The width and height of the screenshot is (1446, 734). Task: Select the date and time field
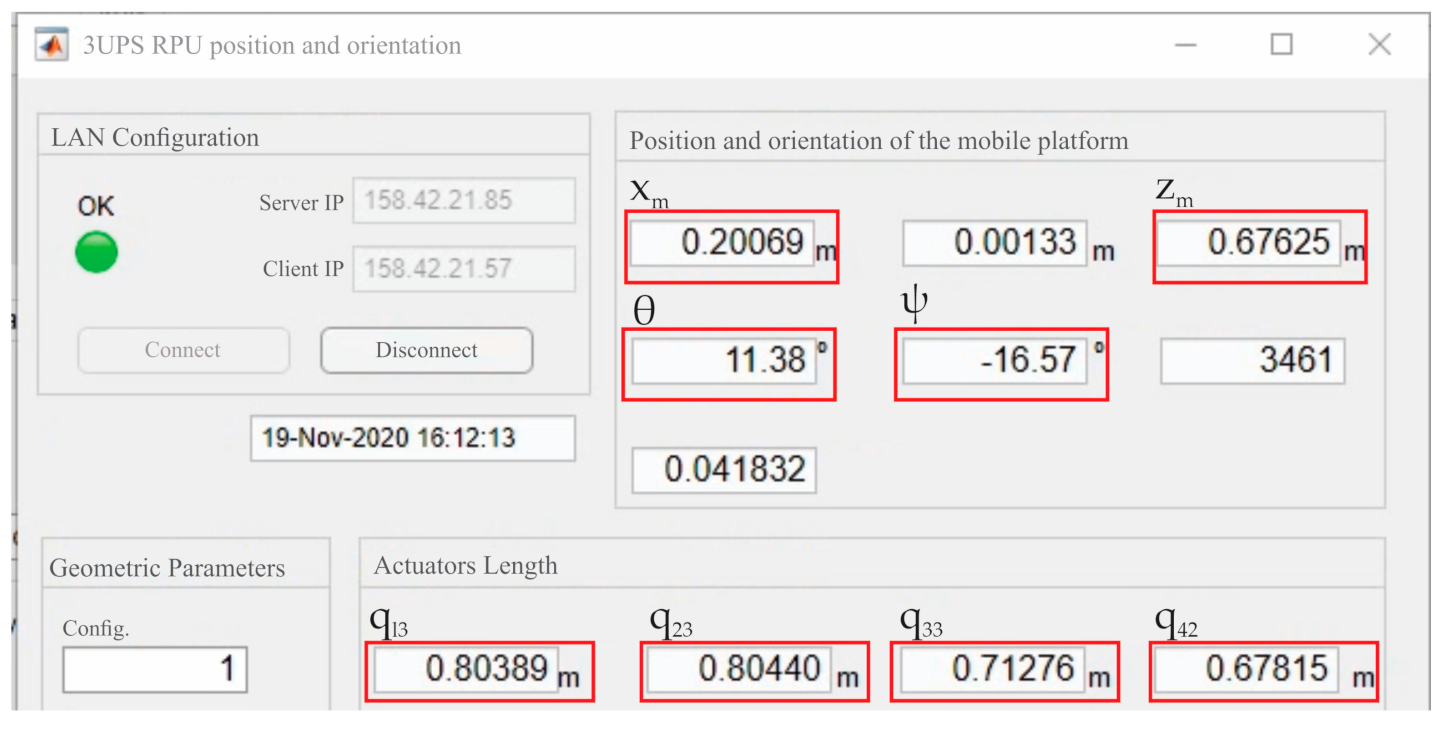[412, 438]
